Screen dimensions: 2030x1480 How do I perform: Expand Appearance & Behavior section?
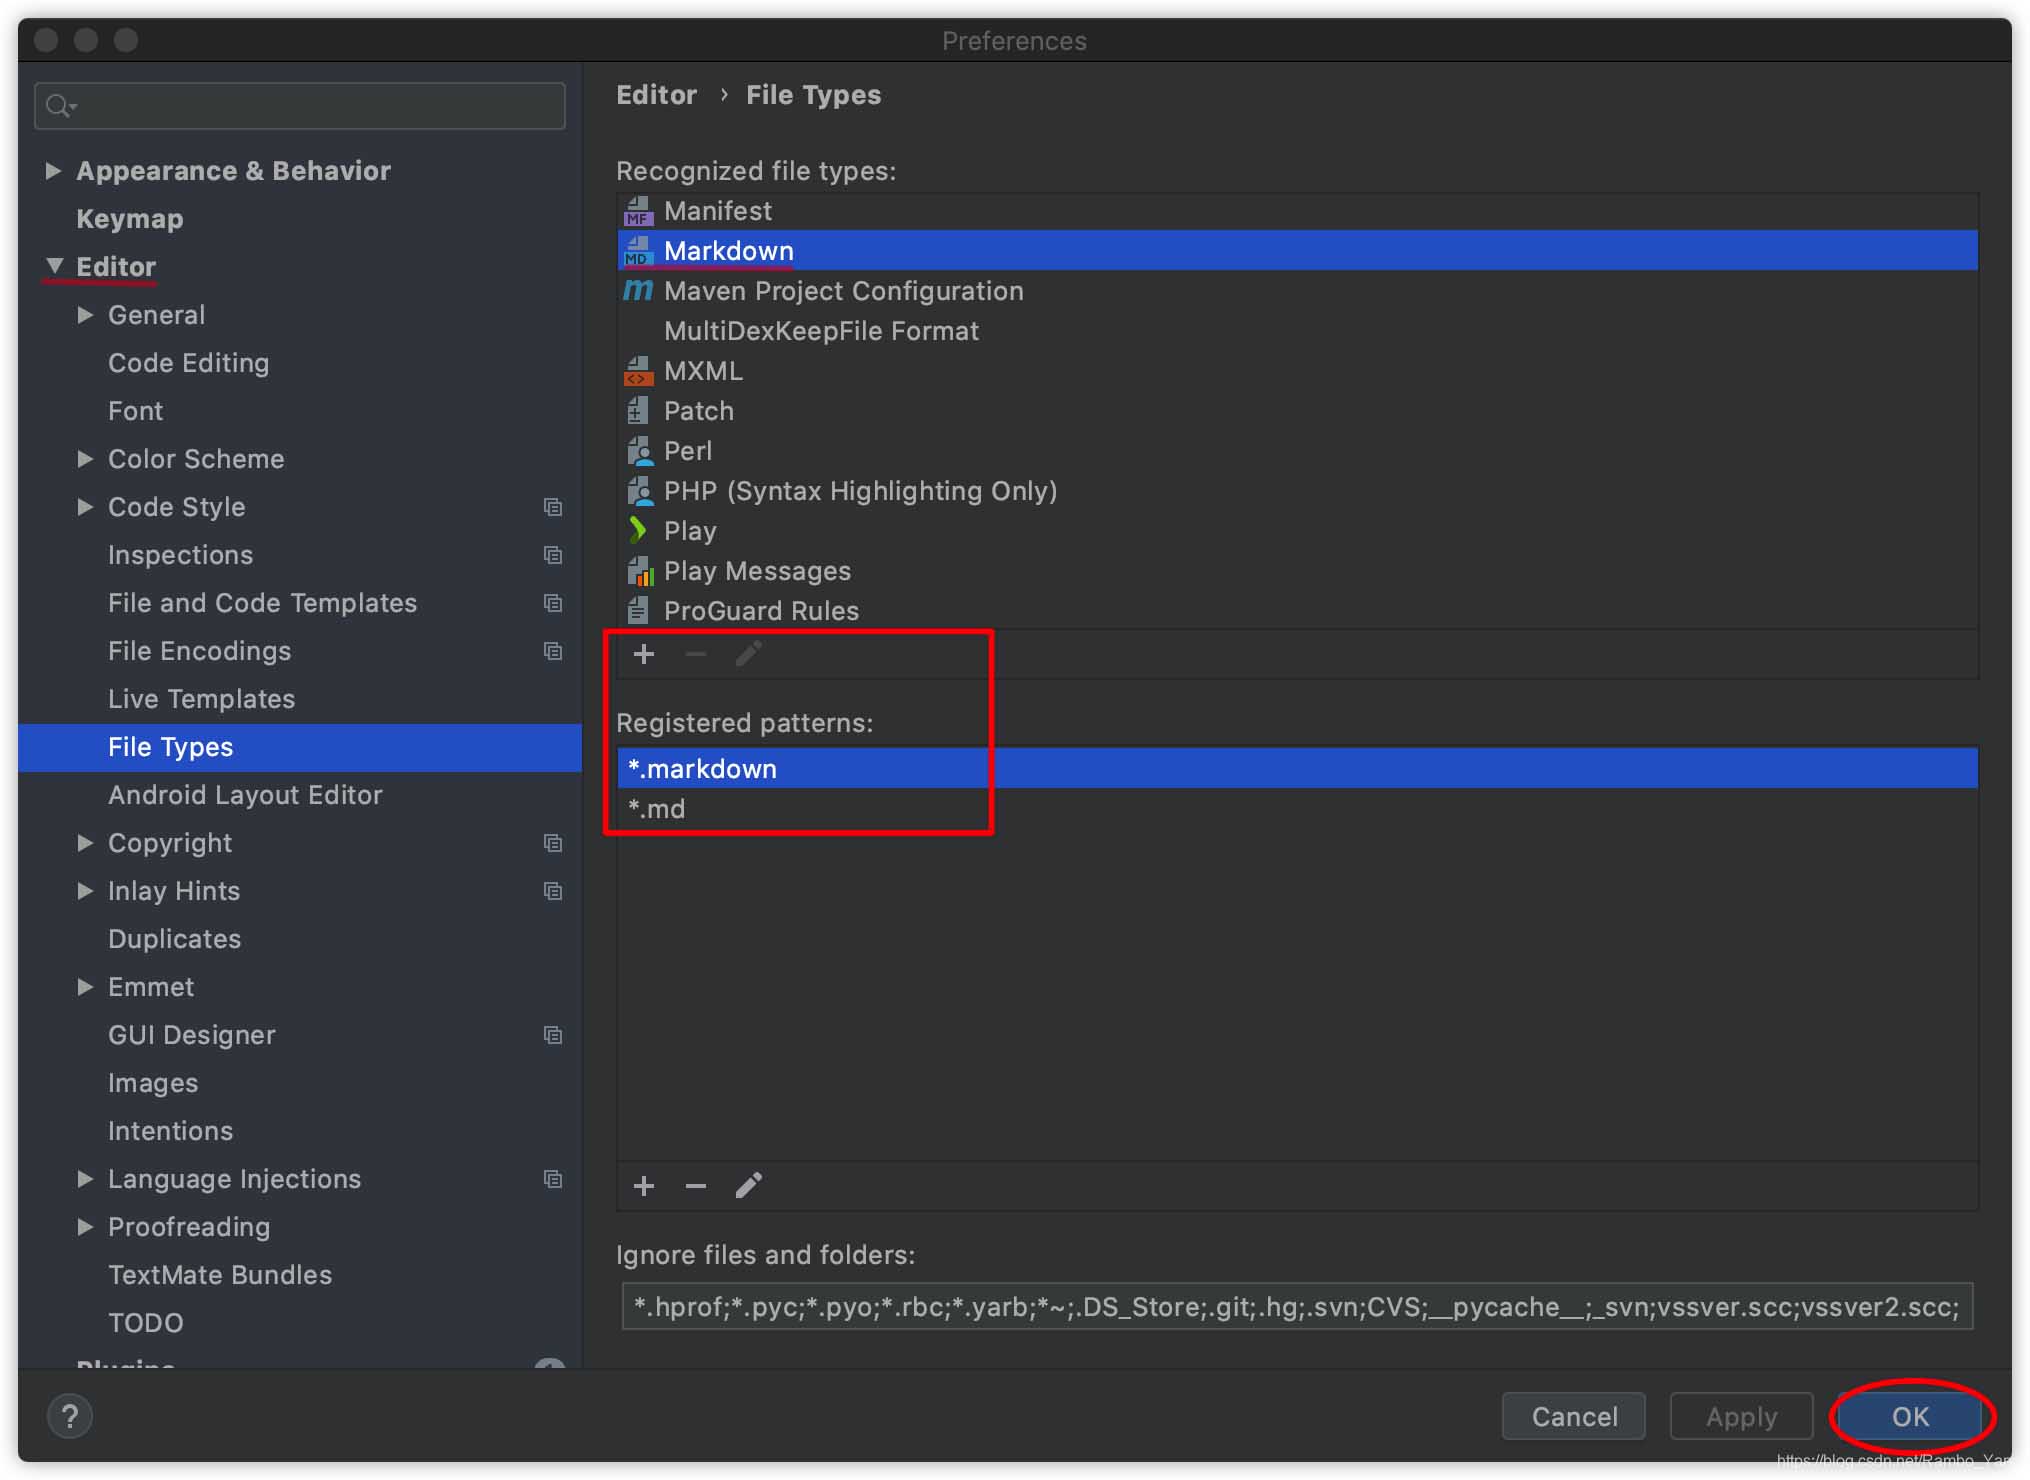coord(53,171)
